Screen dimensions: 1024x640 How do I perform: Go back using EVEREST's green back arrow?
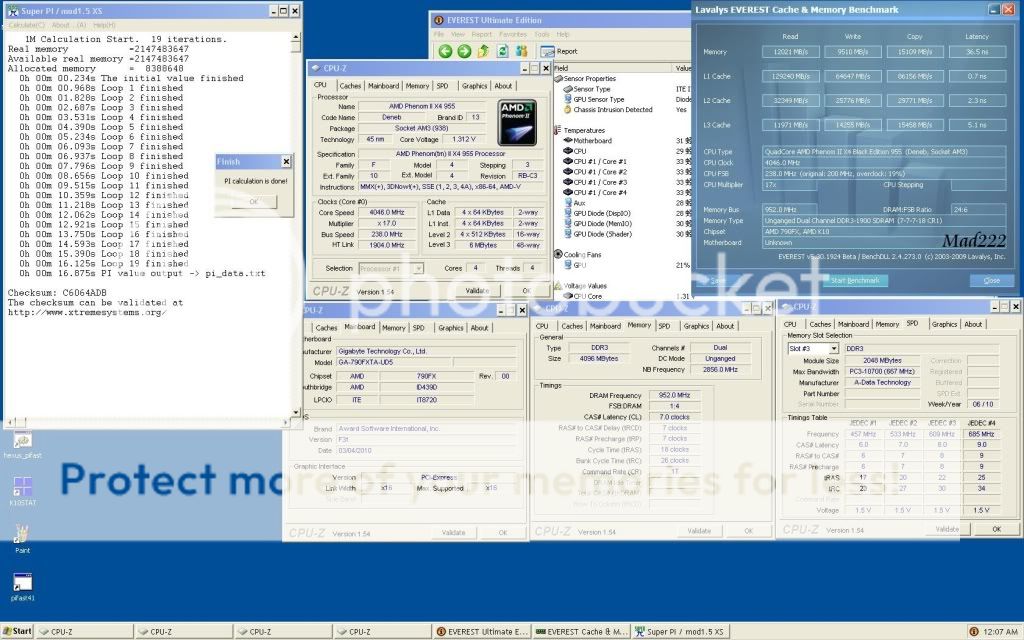click(x=445, y=51)
